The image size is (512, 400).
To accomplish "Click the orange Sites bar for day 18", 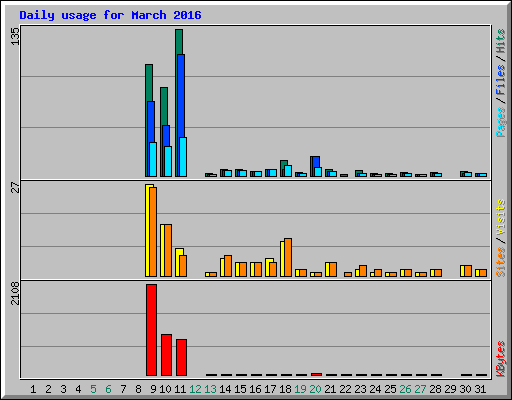I will pos(288,257).
